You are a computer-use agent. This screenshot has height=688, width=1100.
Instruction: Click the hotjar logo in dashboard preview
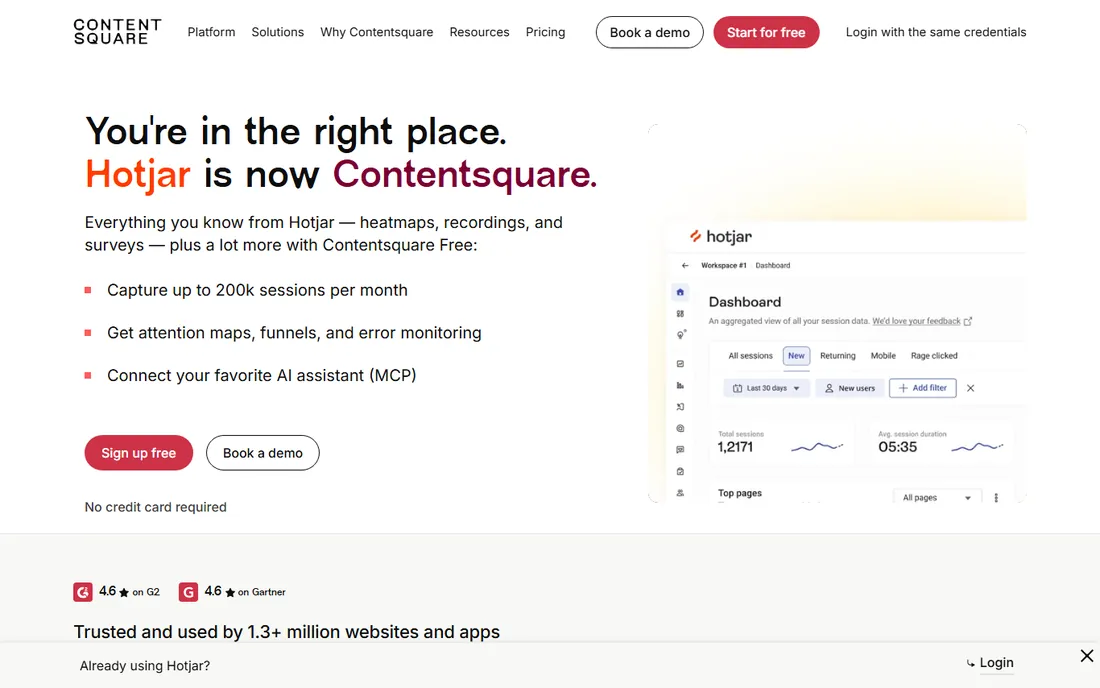720,236
